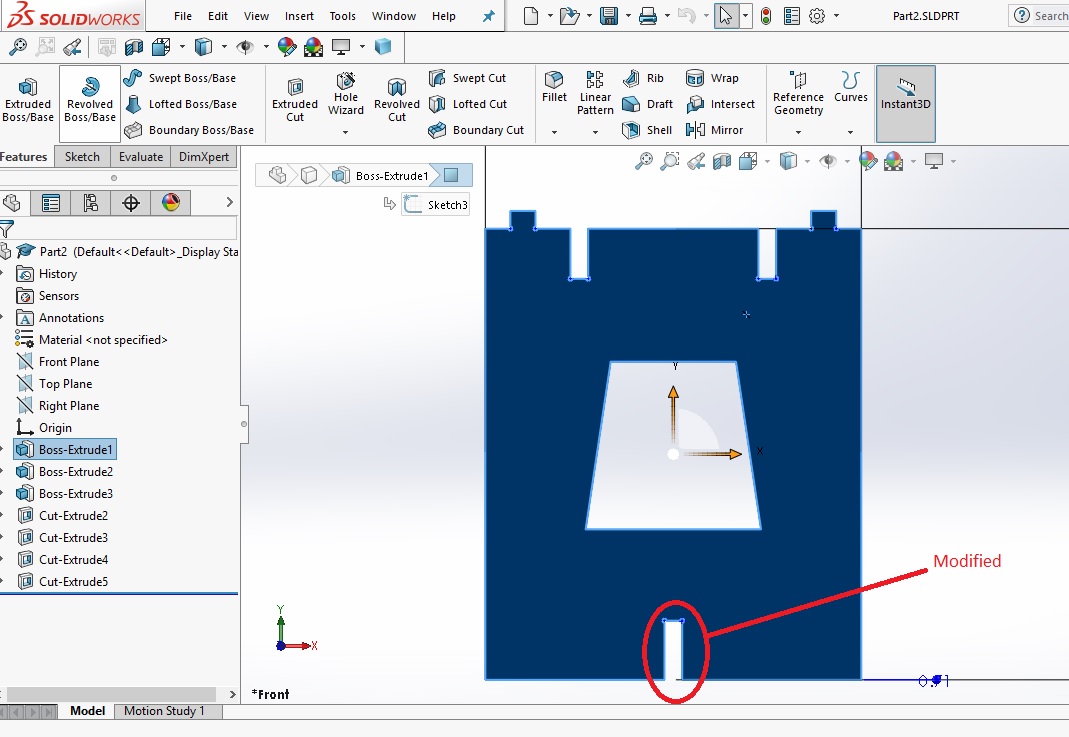Click the Print icon
The height and width of the screenshot is (737, 1069).
tap(648, 16)
